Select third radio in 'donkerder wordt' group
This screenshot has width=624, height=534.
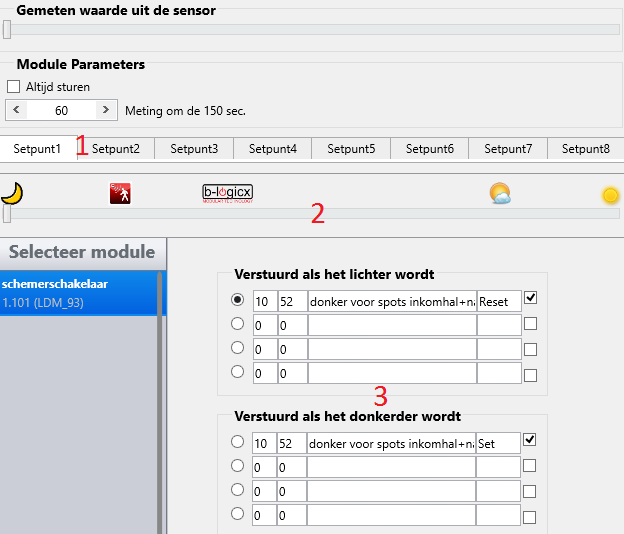pyautogui.click(x=238, y=489)
